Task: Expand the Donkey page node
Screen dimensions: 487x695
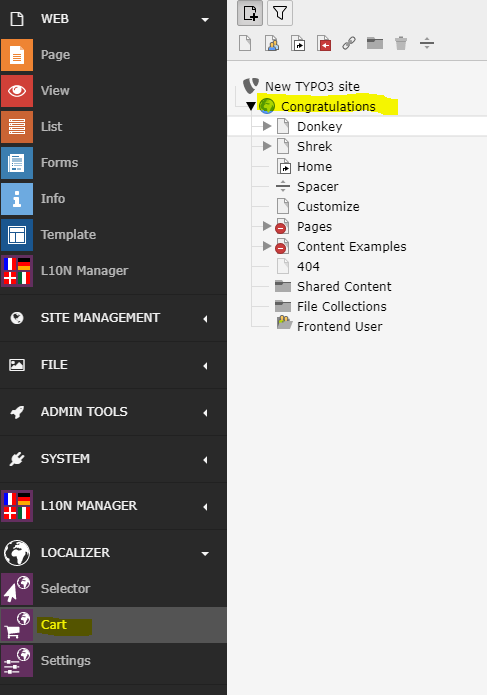Action: click(x=267, y=126)
